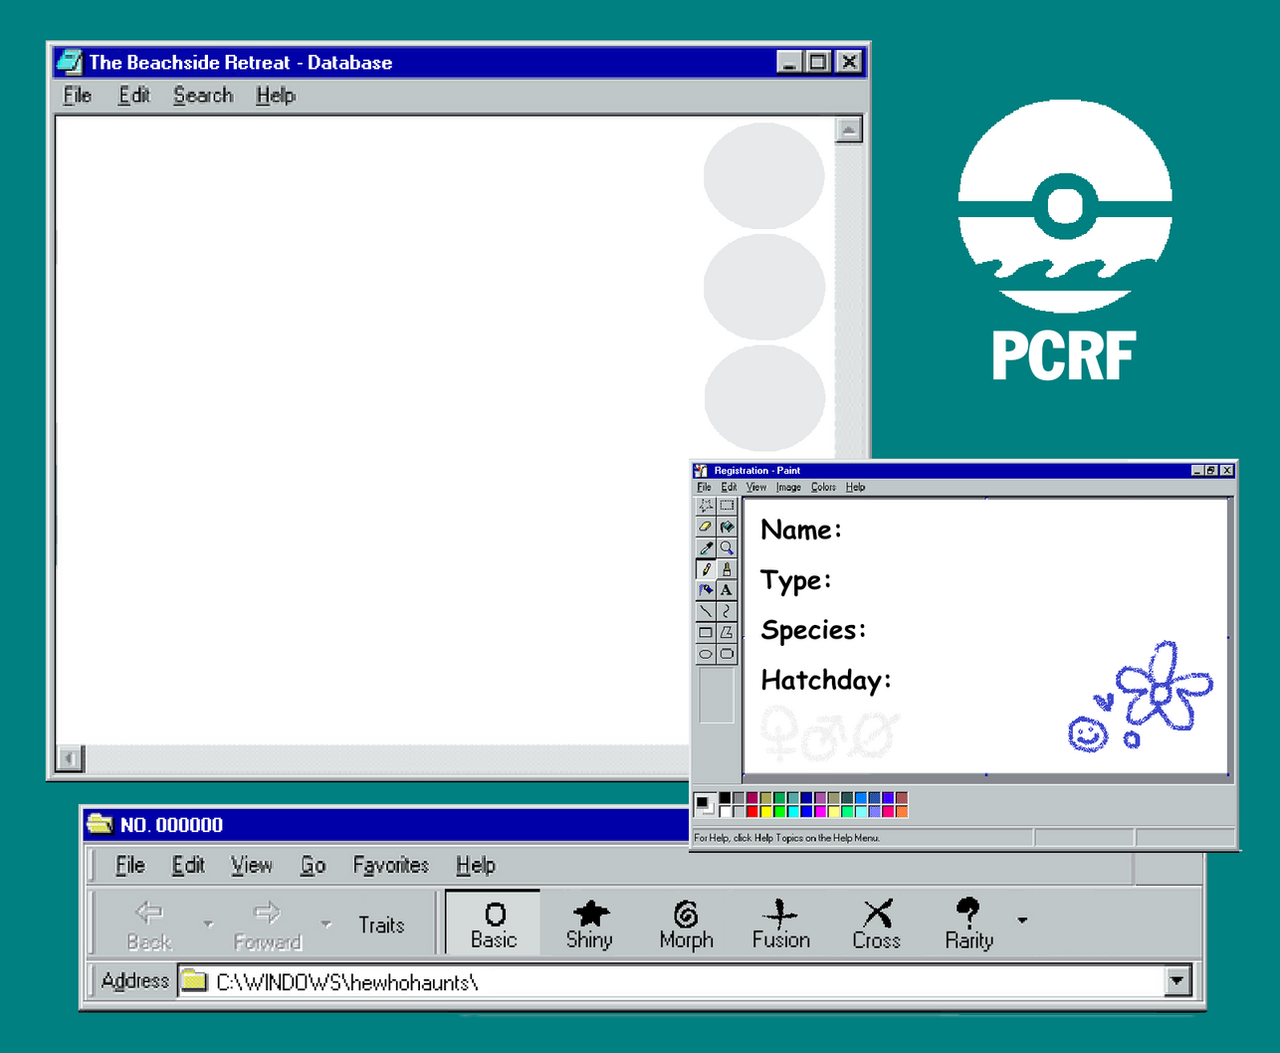Choose the Eraser tool in Paint
Image resolution: width=1280 pixels, height=1053 pixels.
pos(706,527)
